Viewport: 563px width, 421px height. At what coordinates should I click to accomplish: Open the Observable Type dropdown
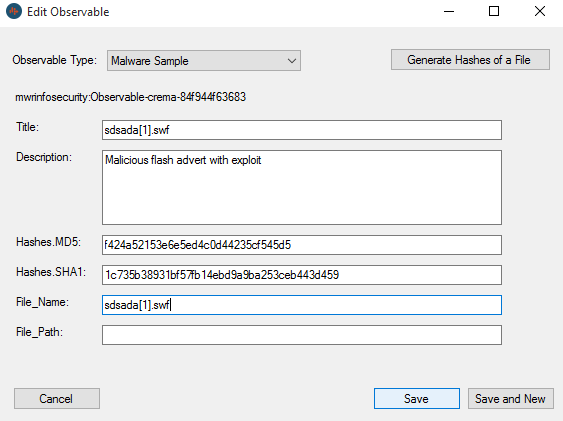pyautogui.click(x=204, y=61)
